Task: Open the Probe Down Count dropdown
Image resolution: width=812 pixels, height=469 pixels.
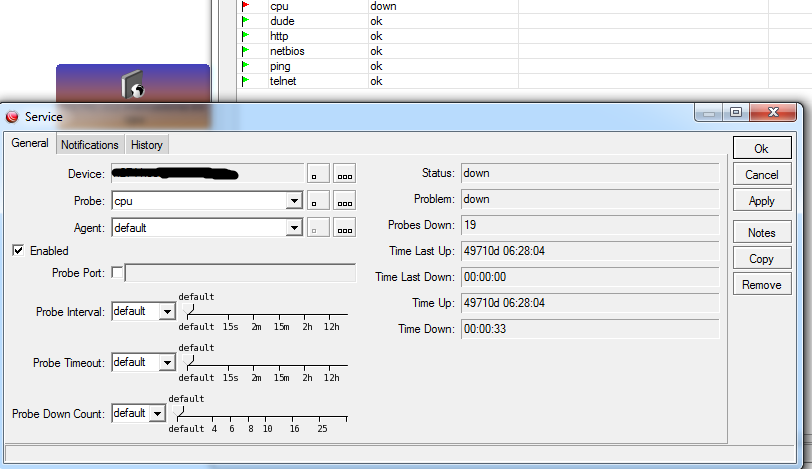Action: point(157,414)
